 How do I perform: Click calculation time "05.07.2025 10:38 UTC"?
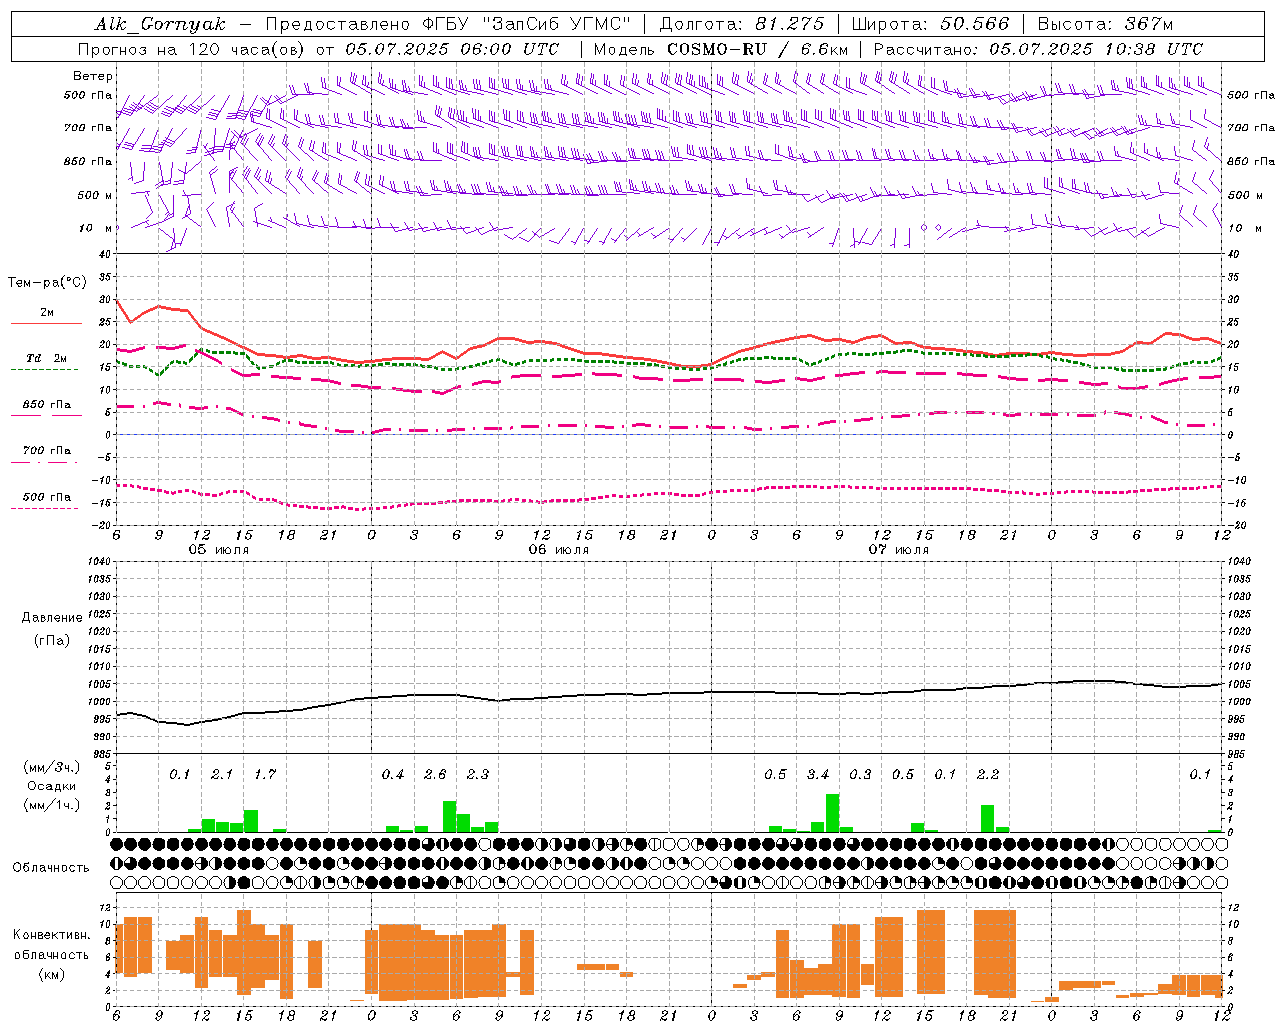pos(1096,49)
